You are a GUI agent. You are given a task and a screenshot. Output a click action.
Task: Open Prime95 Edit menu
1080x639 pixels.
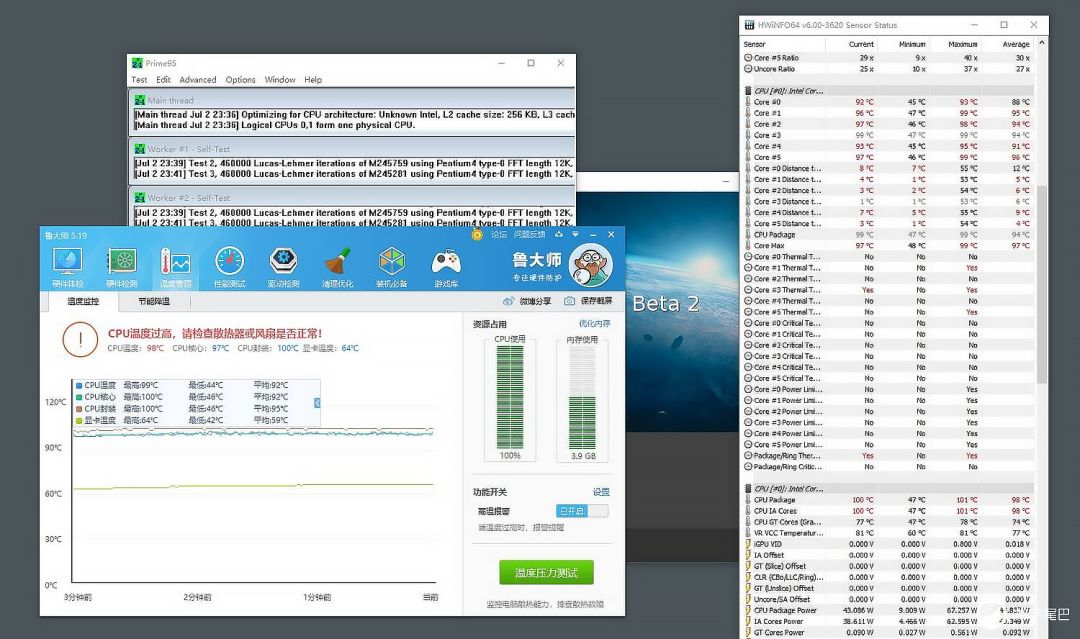[x=163, y=80]
